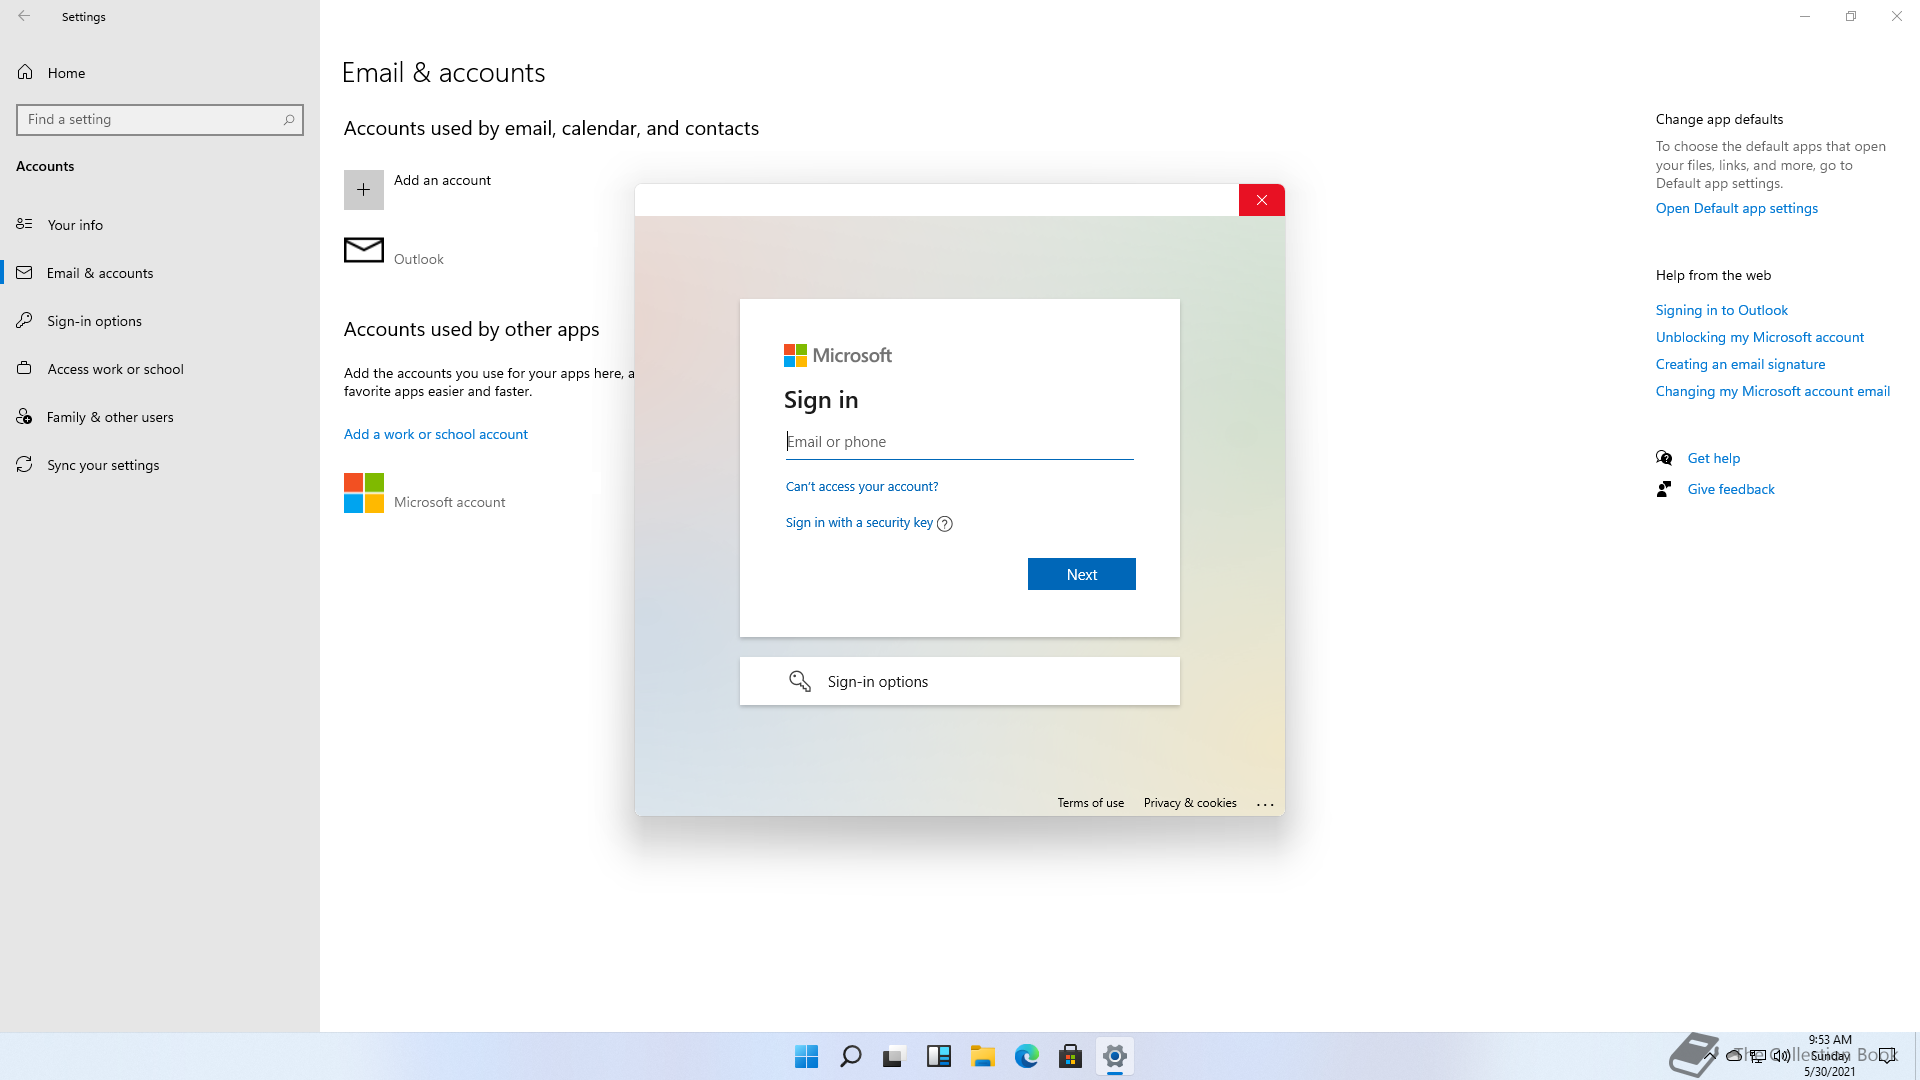Click the Microsoft account logo icon
This screenshot has width=1920, height=1080.
364,493
